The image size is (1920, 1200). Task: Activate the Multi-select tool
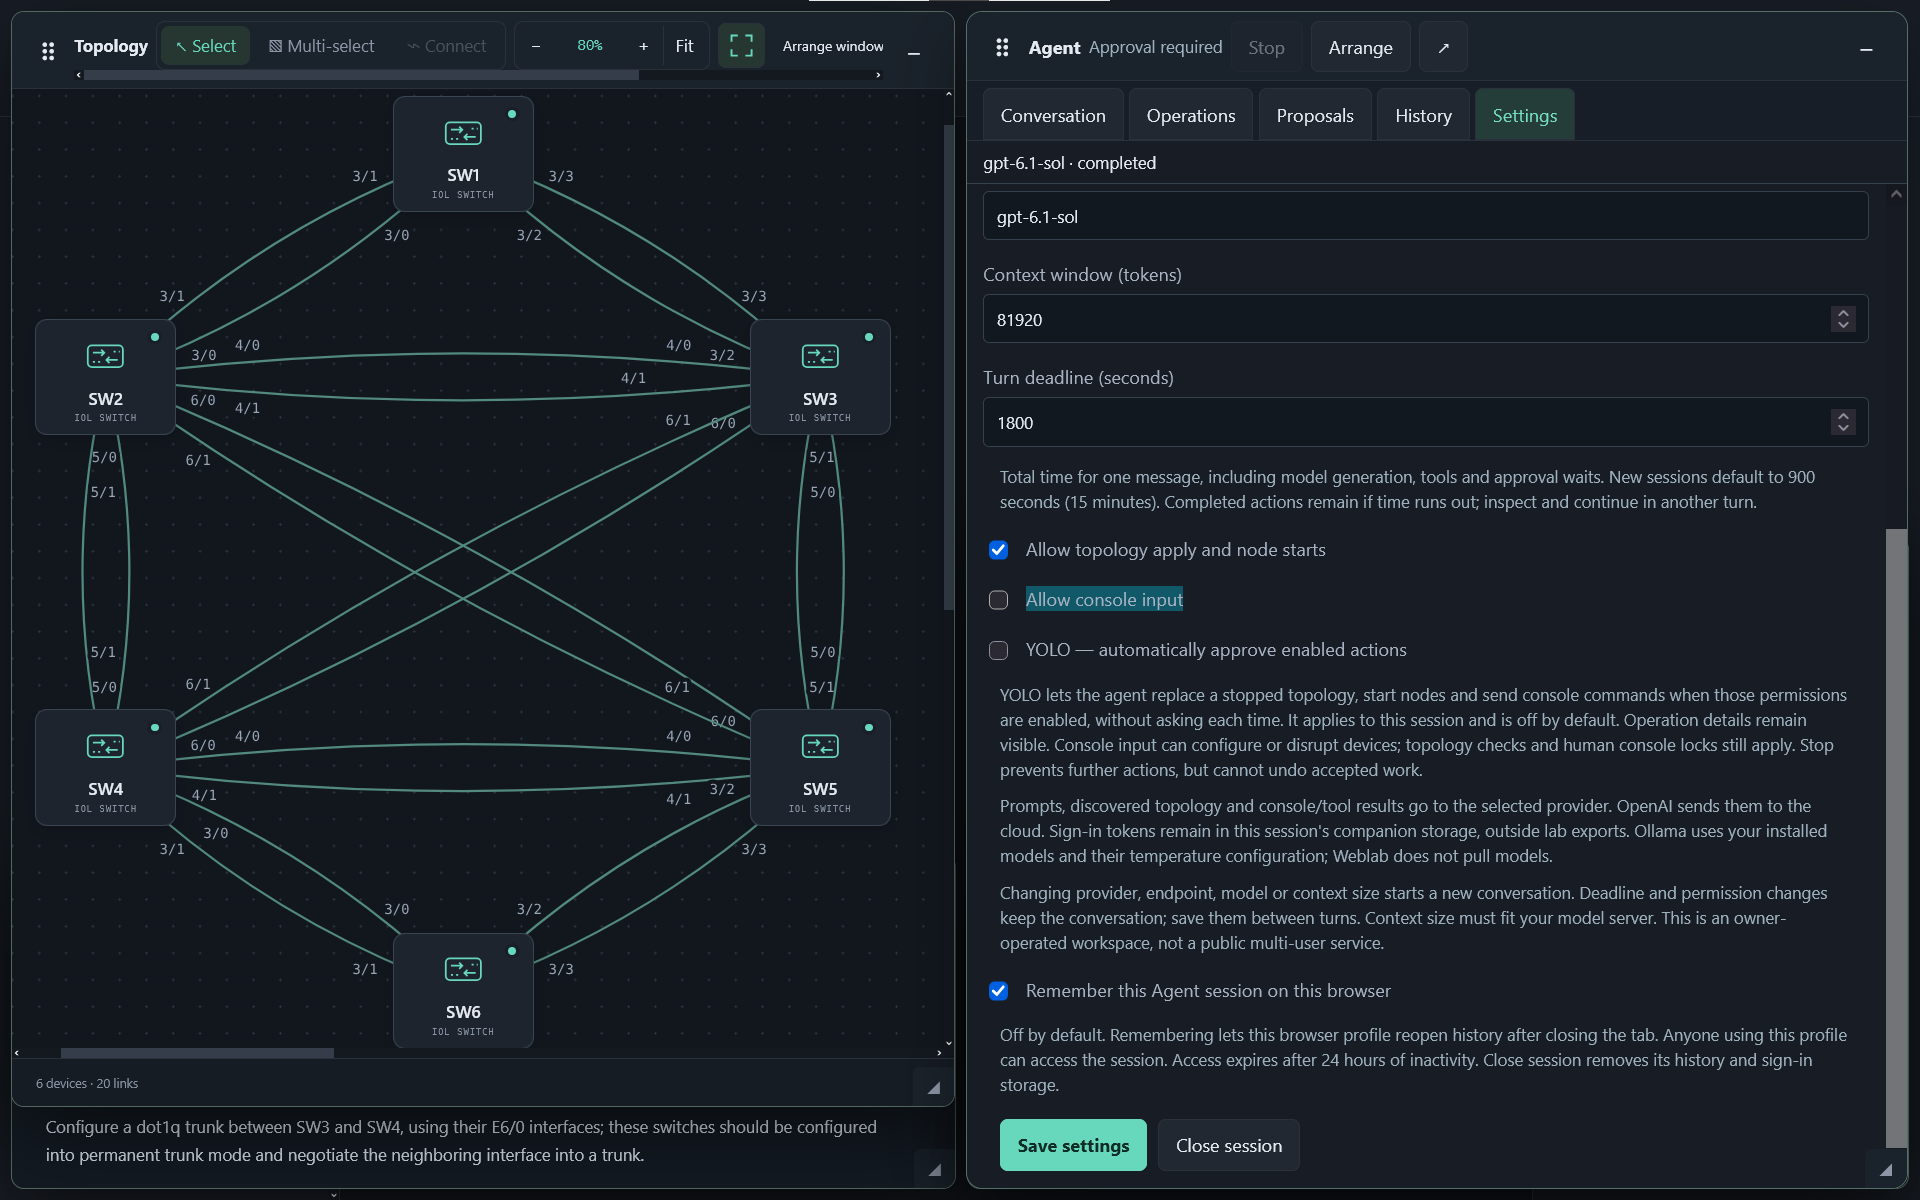tap(321, 46)
